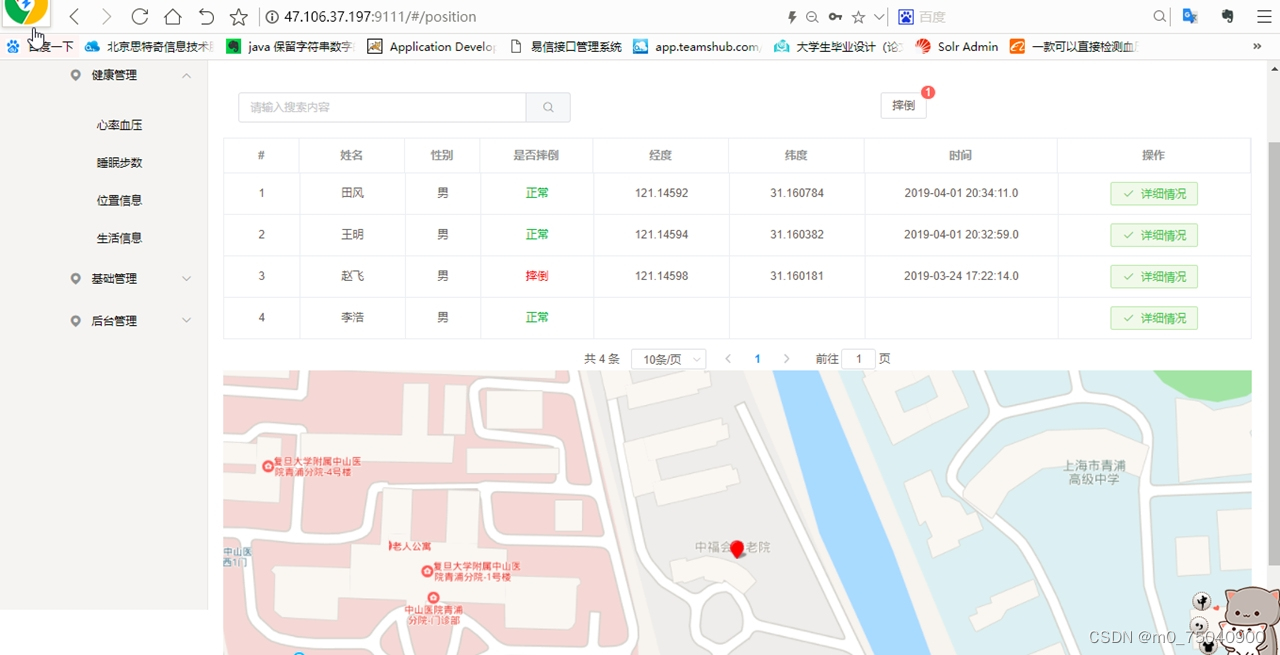Screen dimensions: 1280x655
Task: Click the 健康管理 location pin icon
Action: coord(76,75)
